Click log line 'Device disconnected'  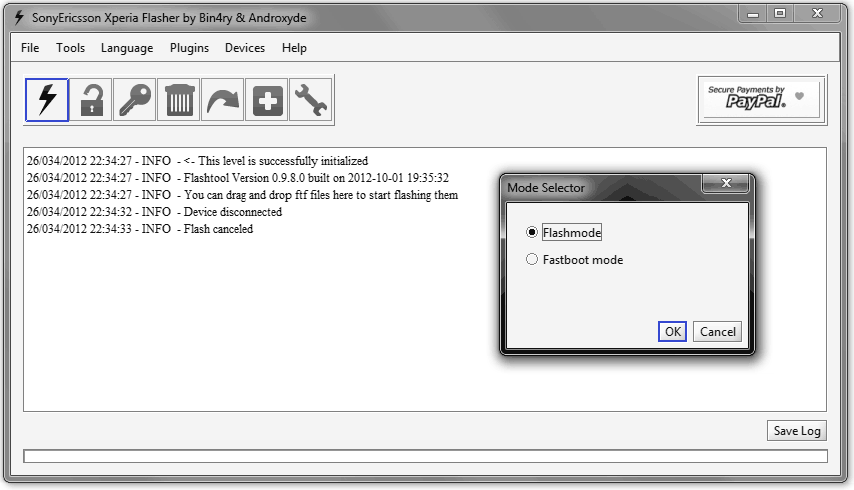[x=154, y=212]
